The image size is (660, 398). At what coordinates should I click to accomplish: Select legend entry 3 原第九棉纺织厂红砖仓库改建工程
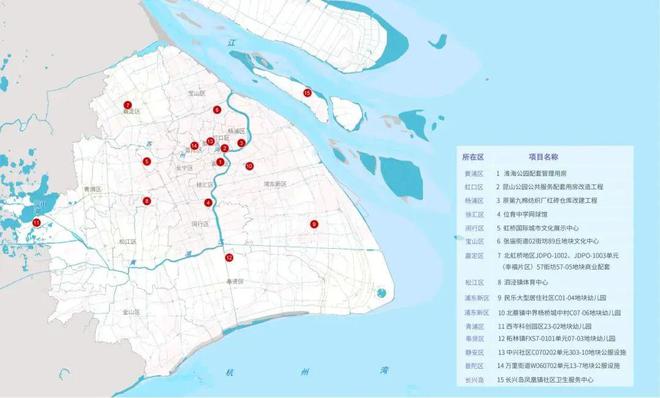click(x=546, y=200)
